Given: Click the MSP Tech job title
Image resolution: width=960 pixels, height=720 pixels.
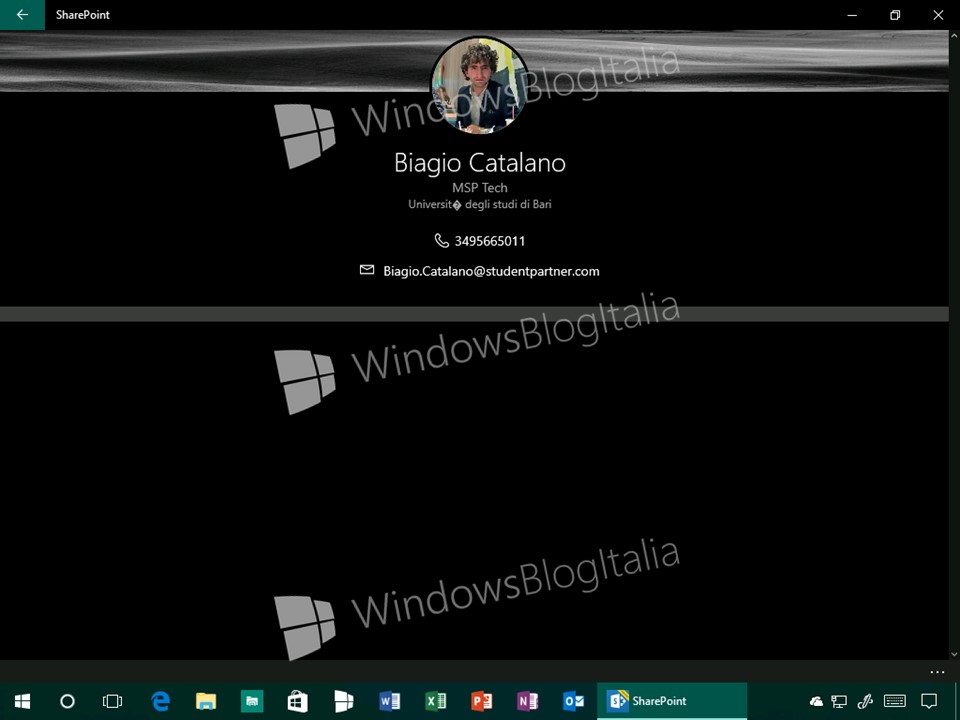Looking at the screenshot, I should coord(480,188).
